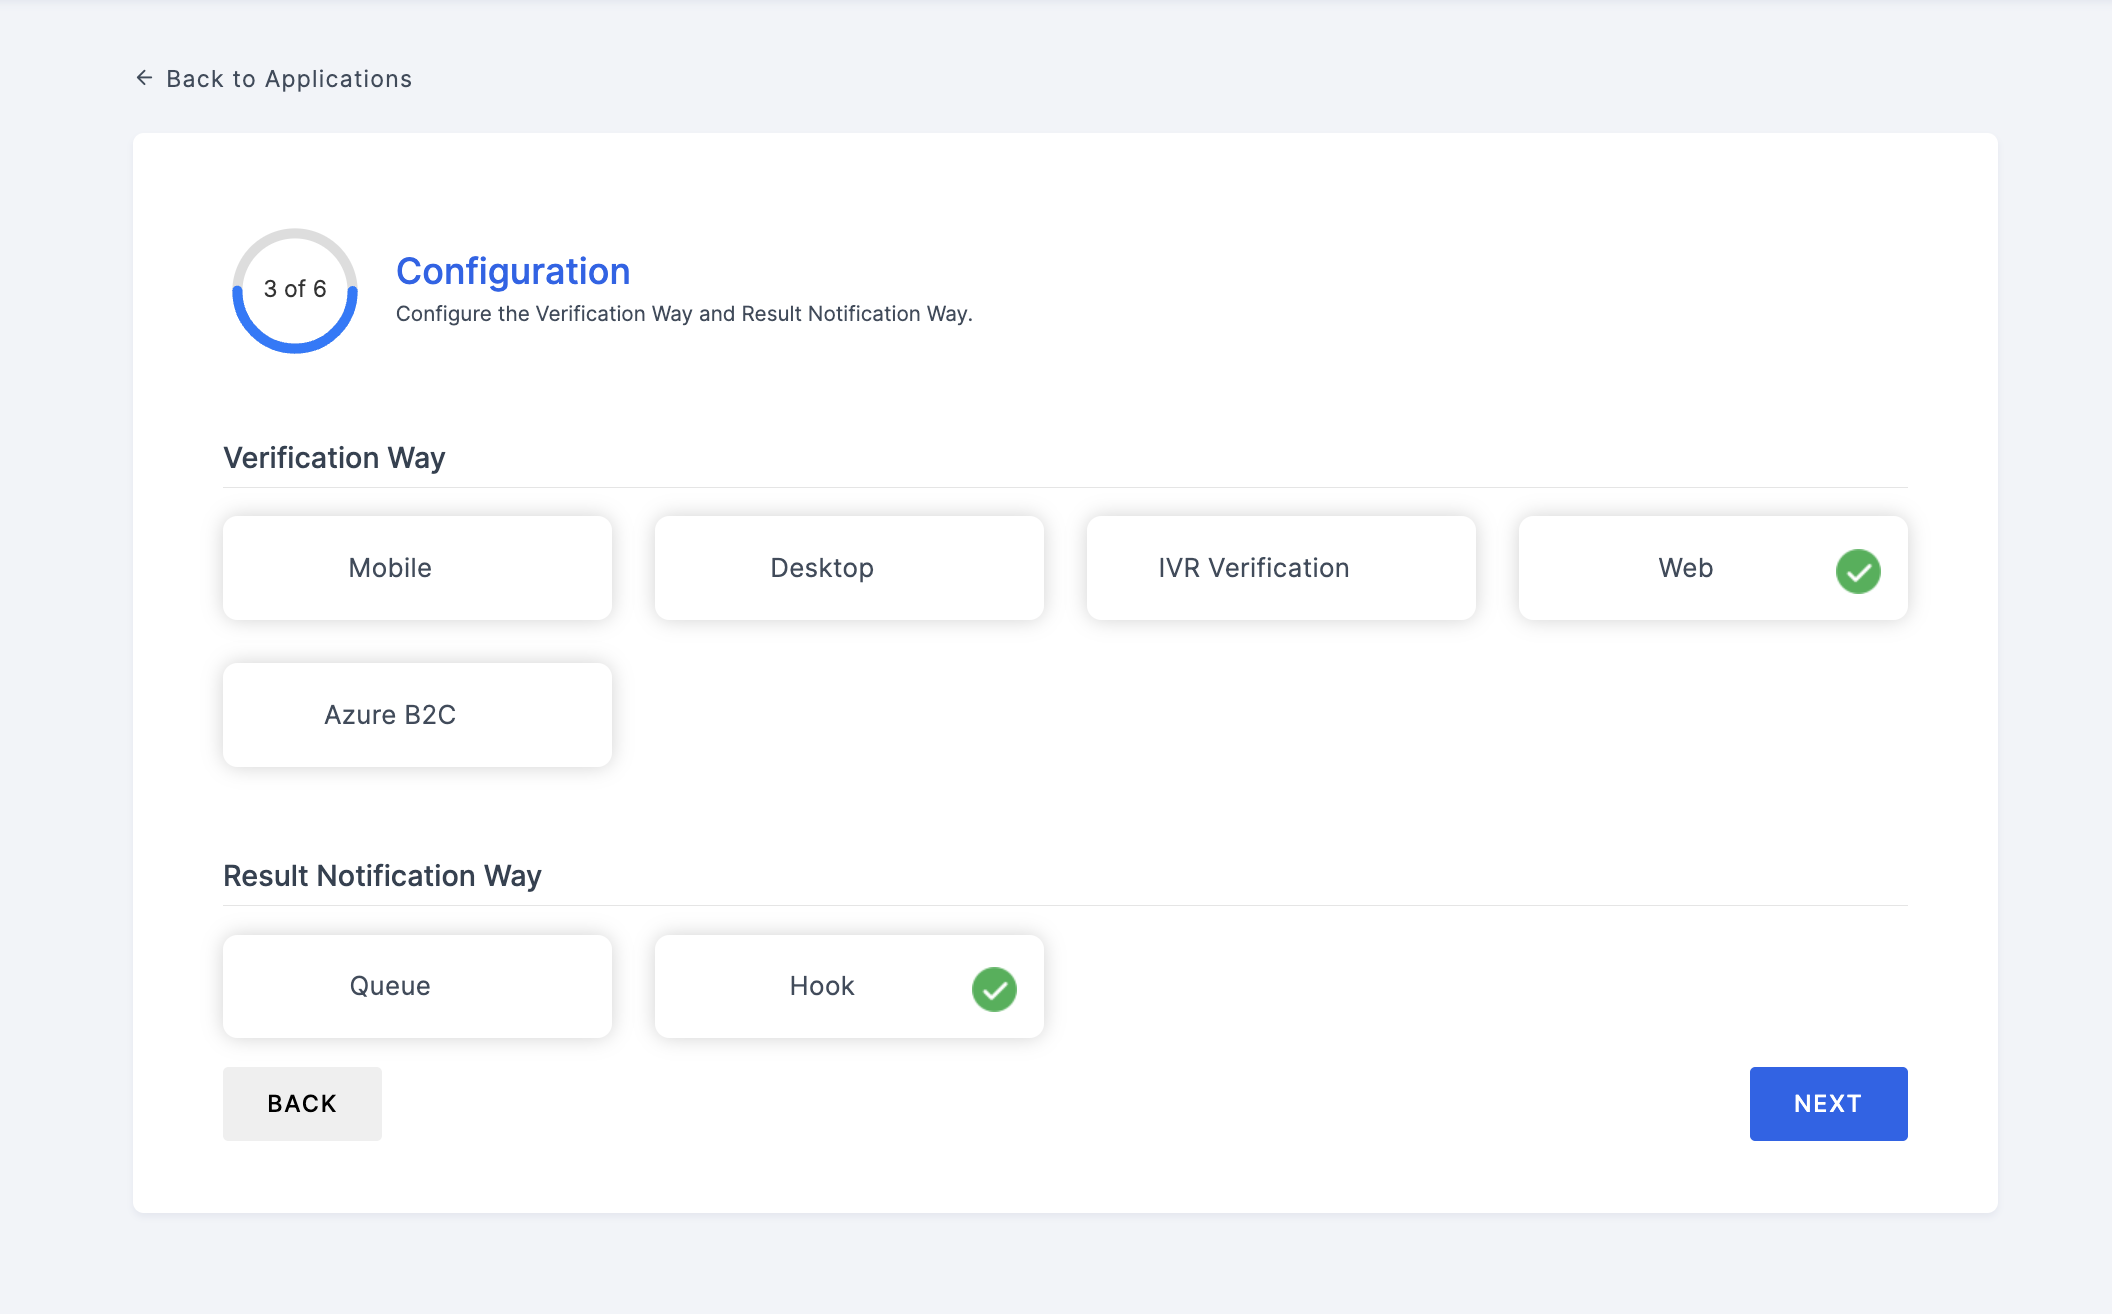
Task: Pick Azure B2C verification way
Action: pos(417,715)
